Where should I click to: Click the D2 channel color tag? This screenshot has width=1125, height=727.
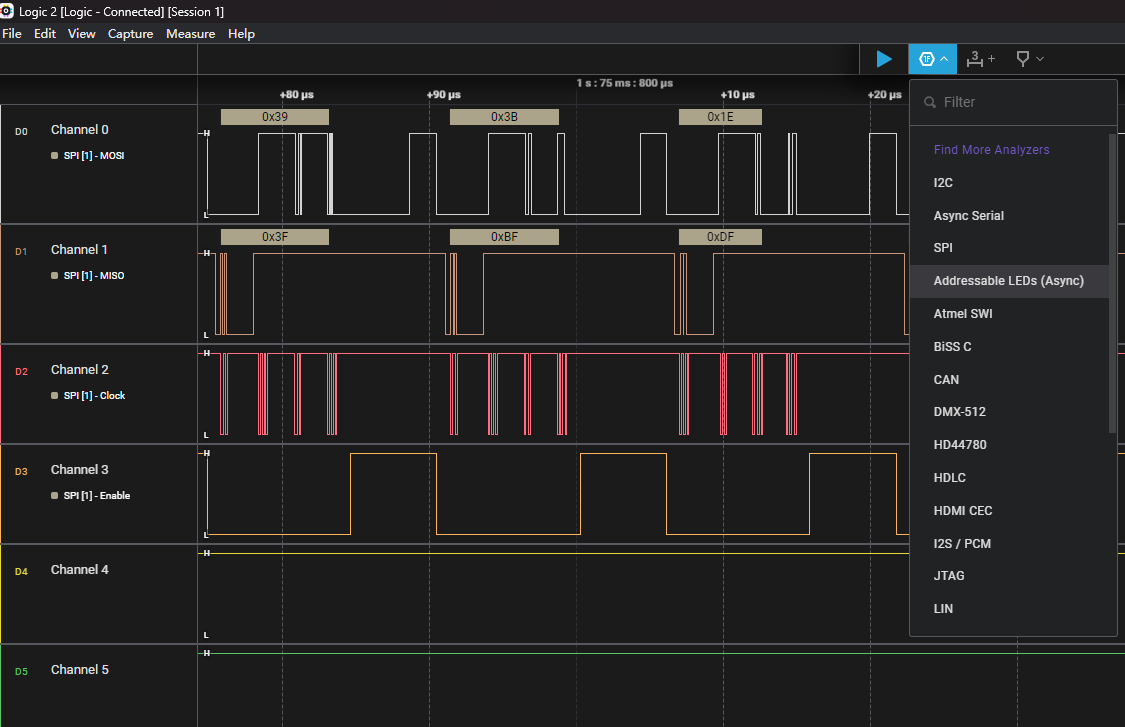click(x=22, y=372)
